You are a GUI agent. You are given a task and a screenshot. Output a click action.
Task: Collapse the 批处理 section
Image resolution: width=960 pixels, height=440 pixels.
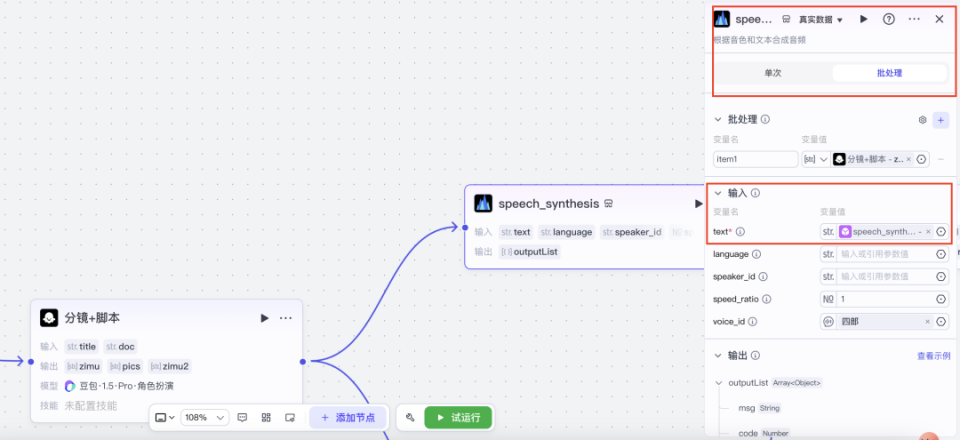[x=718, y=120]
